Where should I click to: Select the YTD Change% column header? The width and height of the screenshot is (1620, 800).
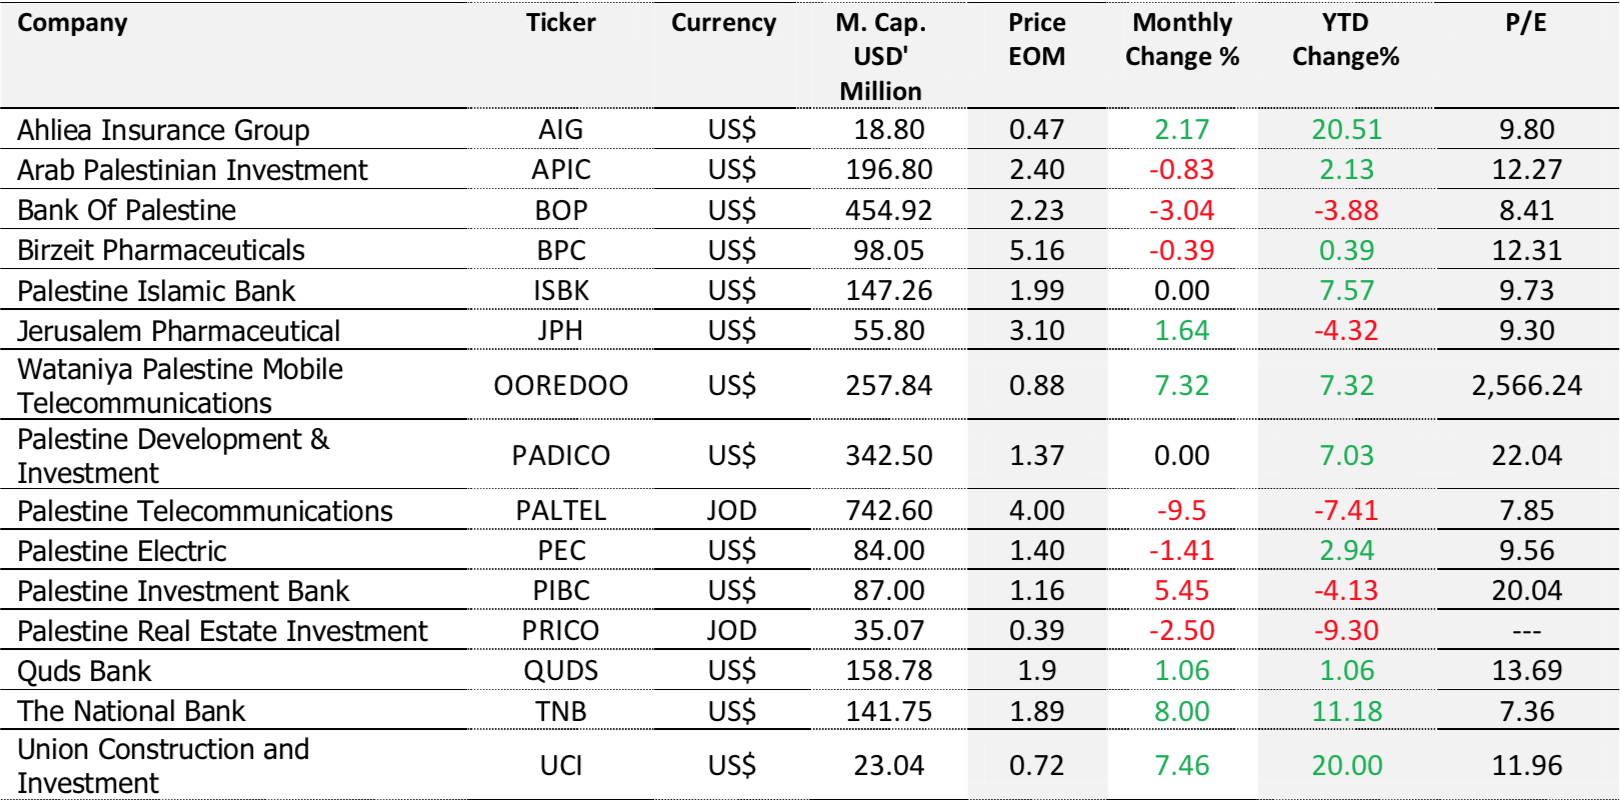(x=1345, y=40)
